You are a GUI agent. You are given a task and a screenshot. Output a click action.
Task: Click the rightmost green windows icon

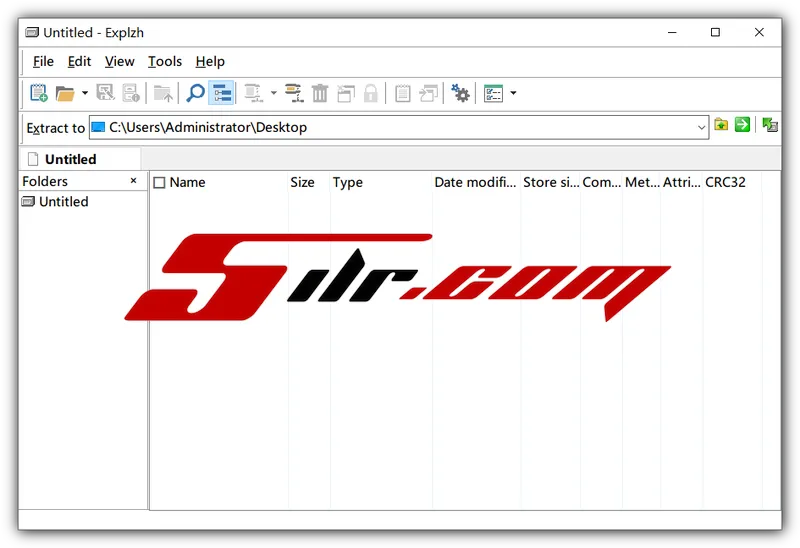tap(770, 124)
